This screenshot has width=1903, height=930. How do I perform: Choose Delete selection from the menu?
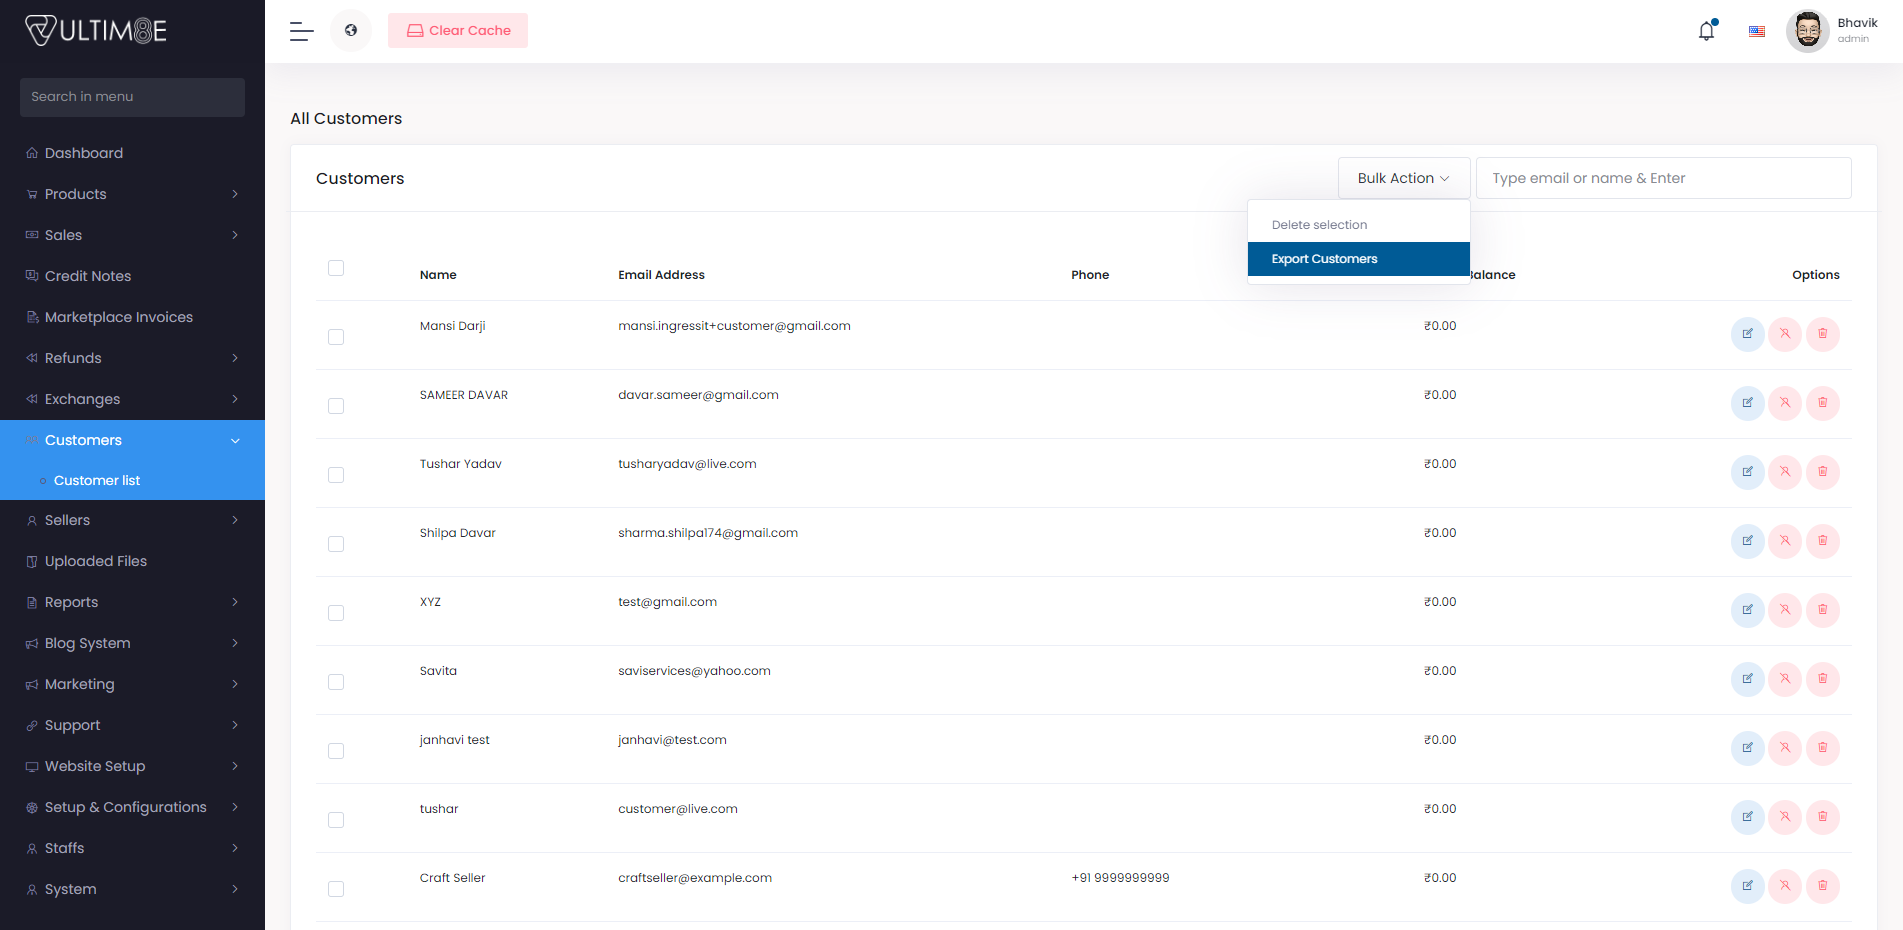click(x=1318, y=224)
